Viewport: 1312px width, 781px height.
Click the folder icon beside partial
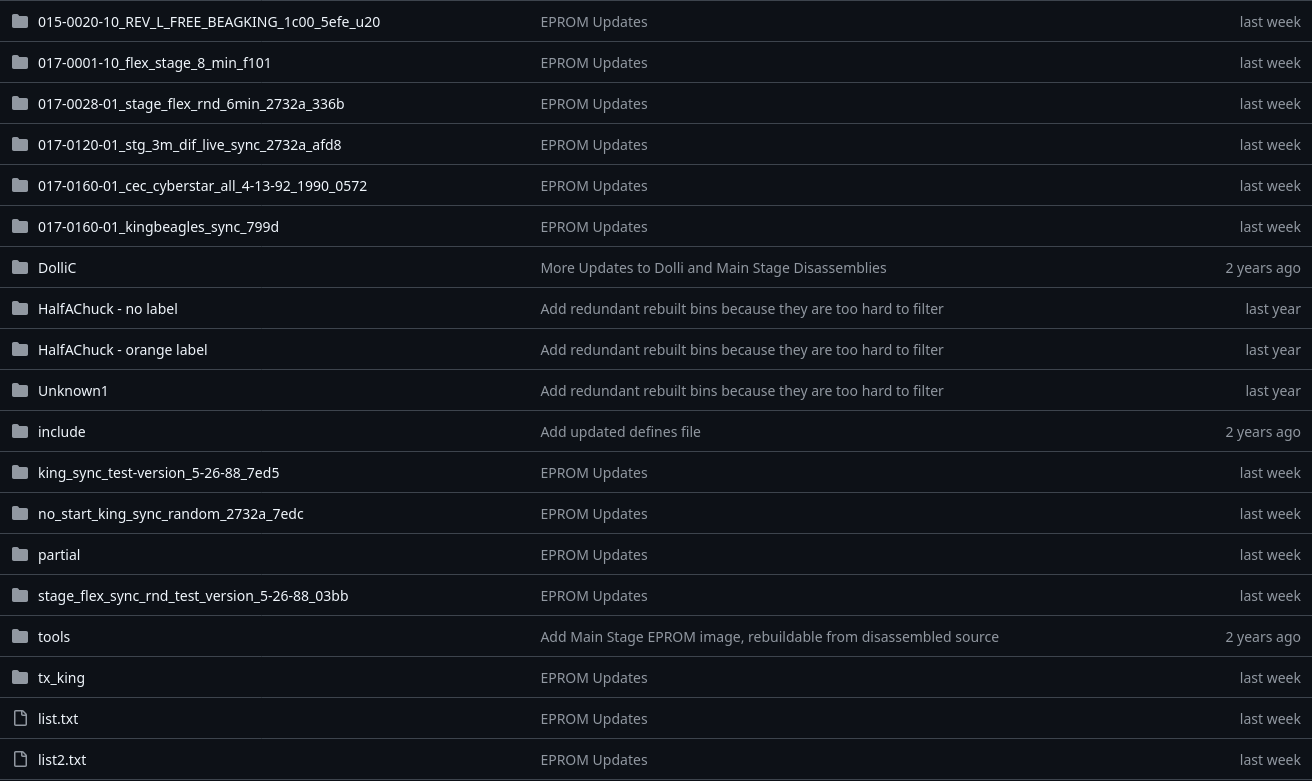(20, 554)
